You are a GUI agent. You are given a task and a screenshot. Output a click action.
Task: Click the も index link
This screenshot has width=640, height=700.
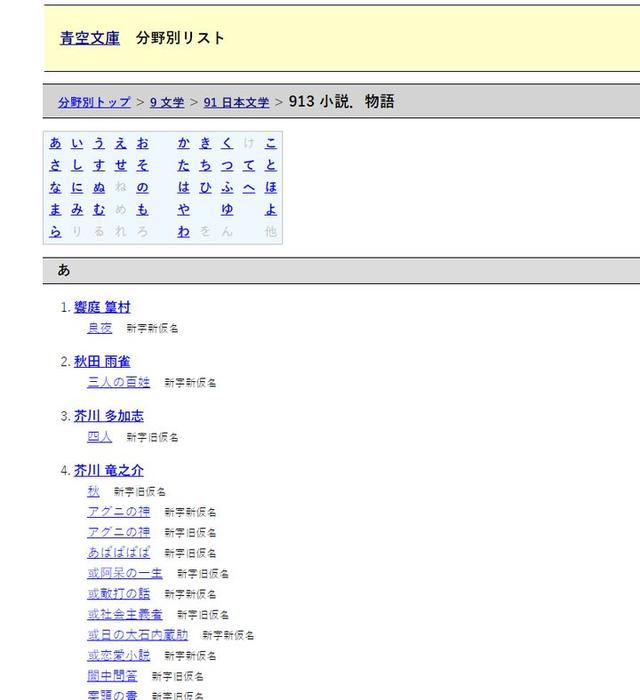tap(142, 209)
